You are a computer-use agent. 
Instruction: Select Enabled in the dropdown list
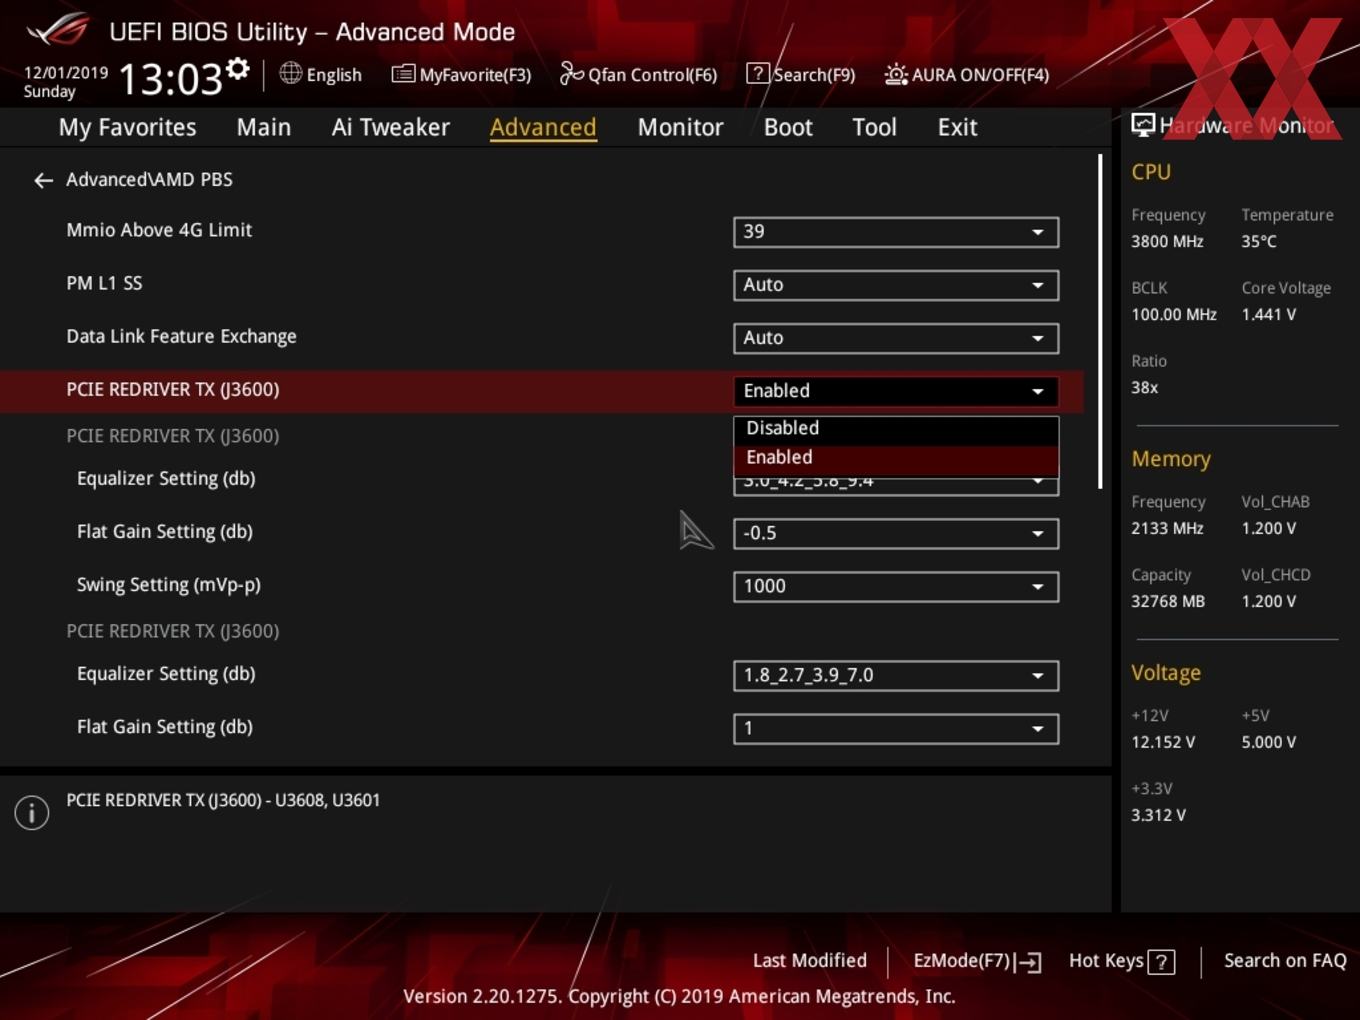(x=896, y=458)
